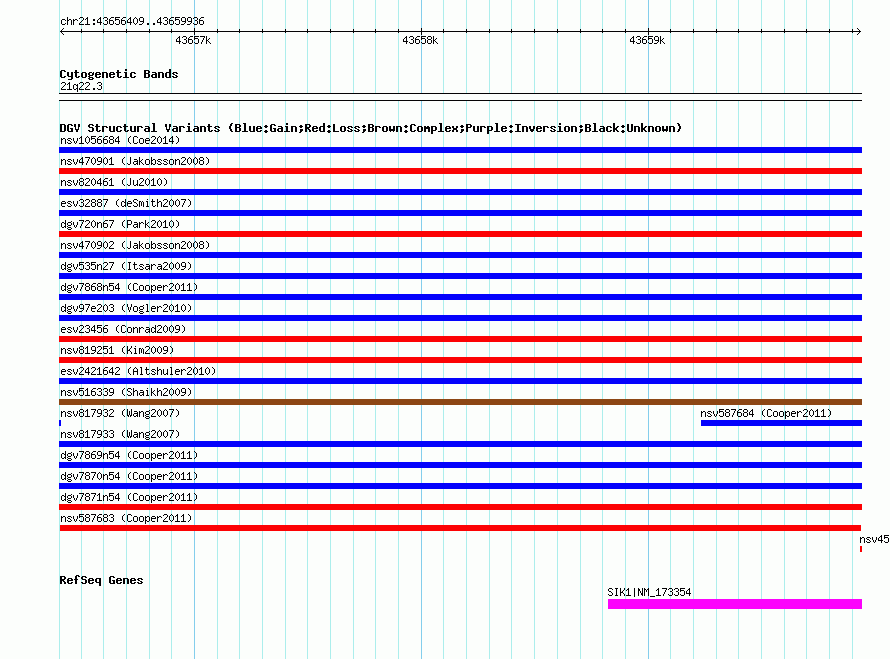Click the red bar under nsv587683
This screenshot has height=659, width=890.
tap(460, 528)
